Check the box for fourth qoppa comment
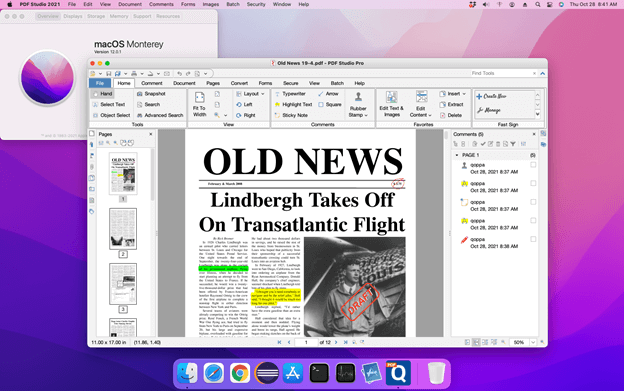 533,220
